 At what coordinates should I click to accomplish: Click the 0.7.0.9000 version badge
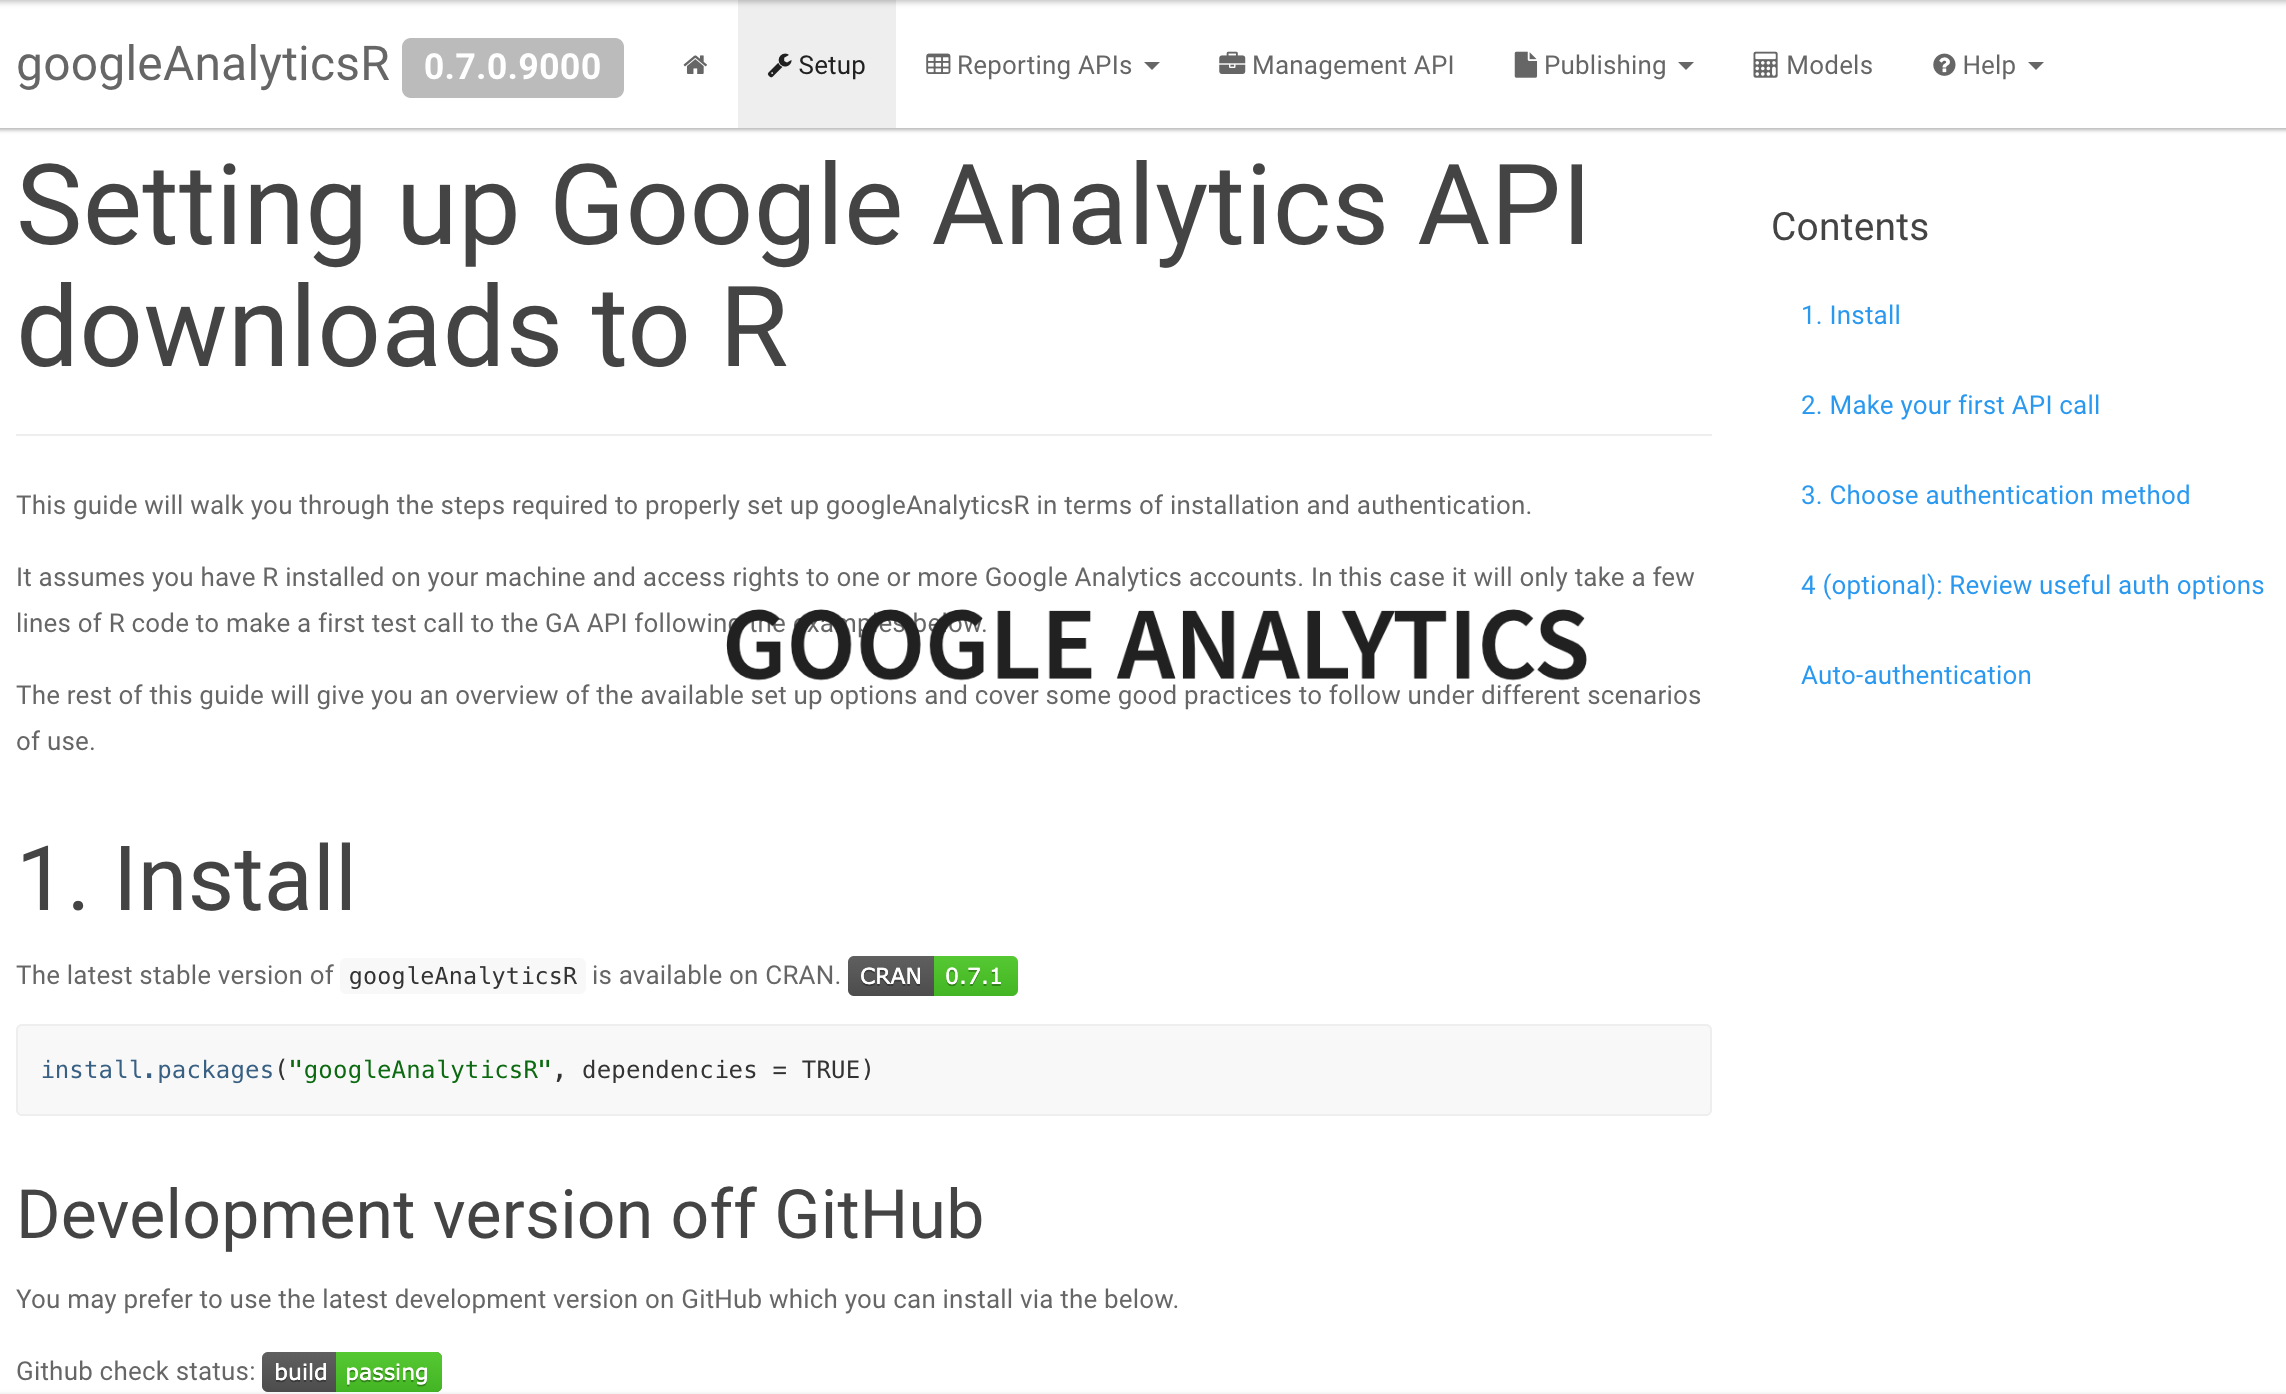(513, 67)
